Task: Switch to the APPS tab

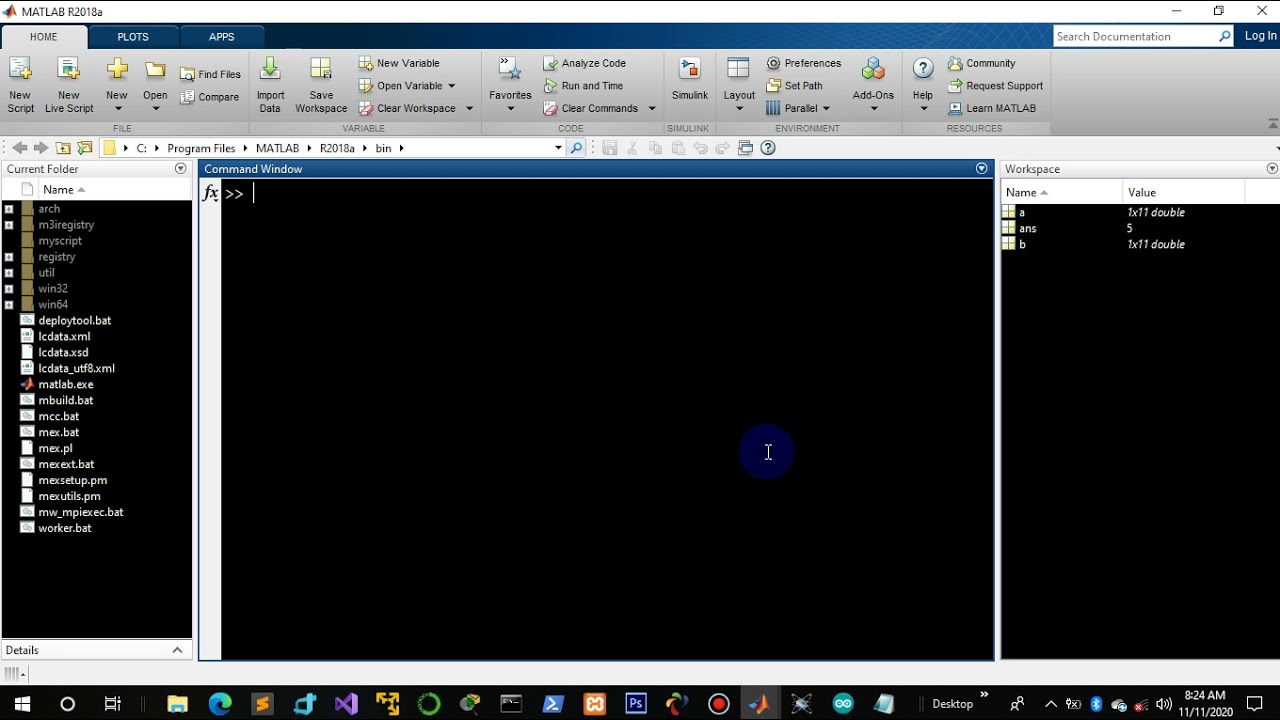Action: tap(222, 37)
